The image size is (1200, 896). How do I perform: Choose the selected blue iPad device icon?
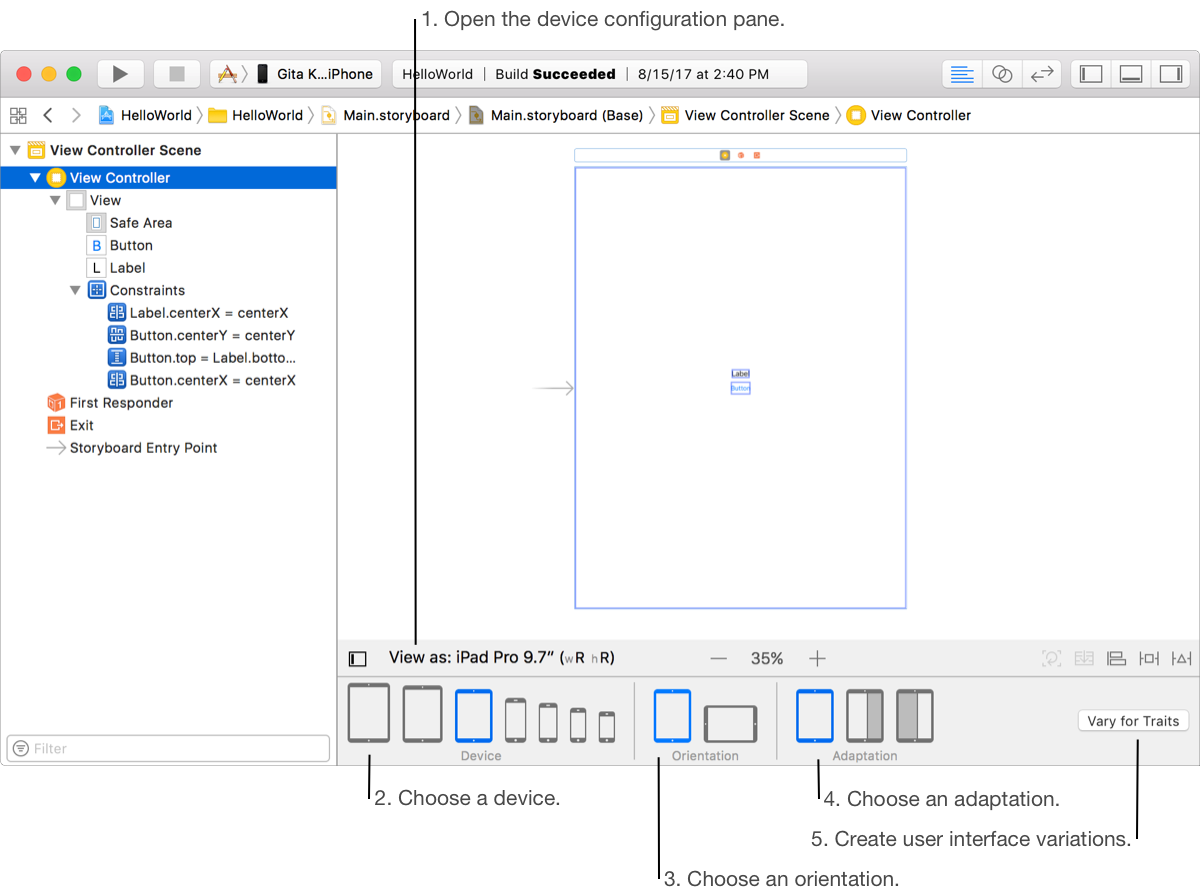tap(474, 716)
